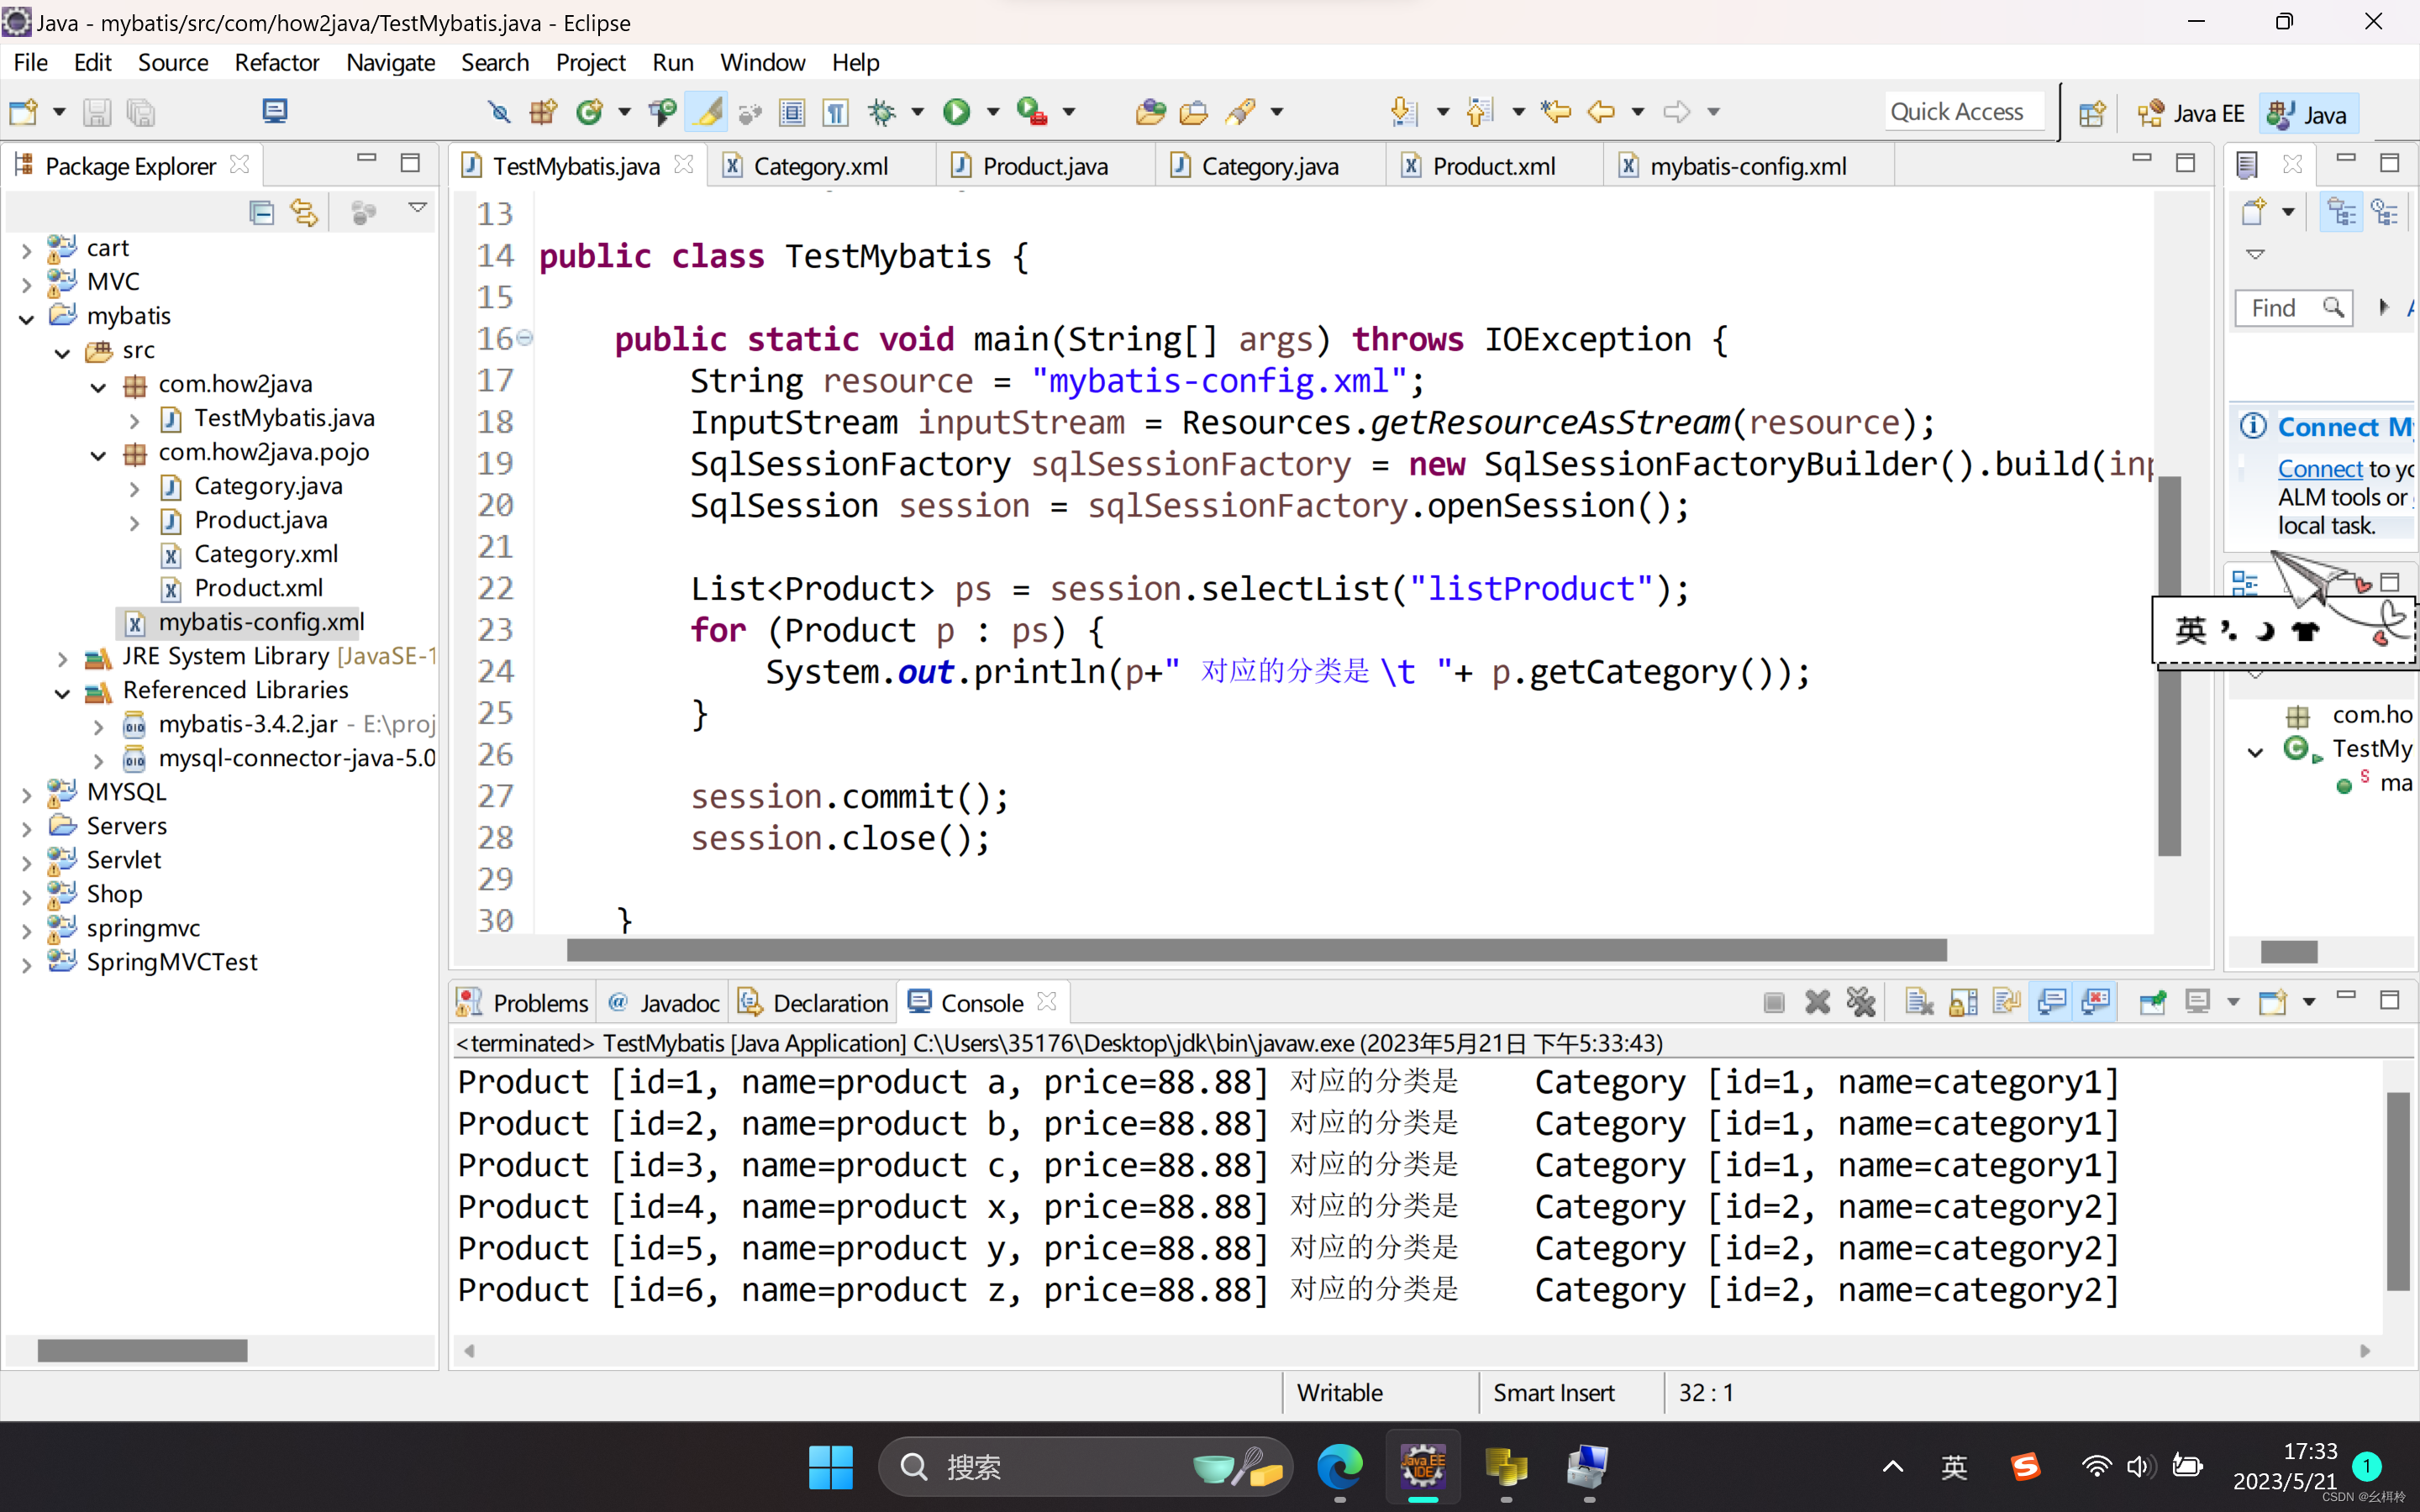The height and width of the screenshot is (1512, 2420).
Task: Collapse the Referenced Libraries node
Action: [62, 692]
